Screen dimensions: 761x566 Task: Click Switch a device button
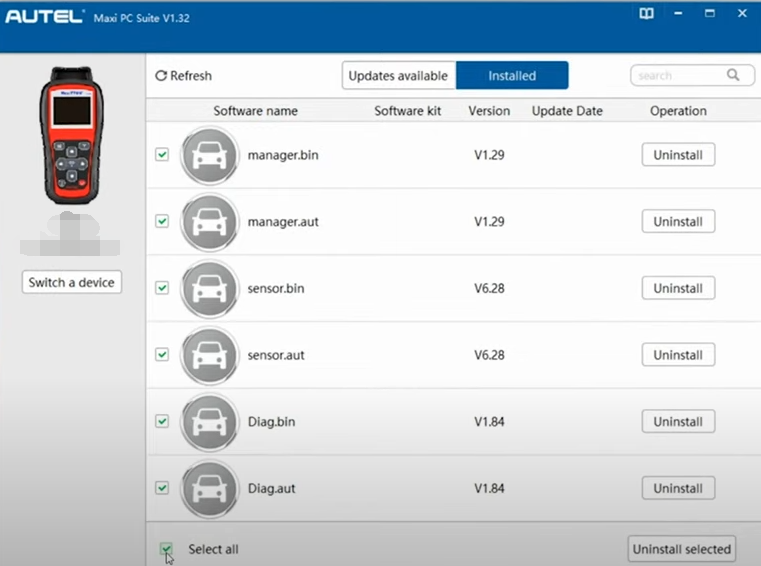tap(71, 282)
